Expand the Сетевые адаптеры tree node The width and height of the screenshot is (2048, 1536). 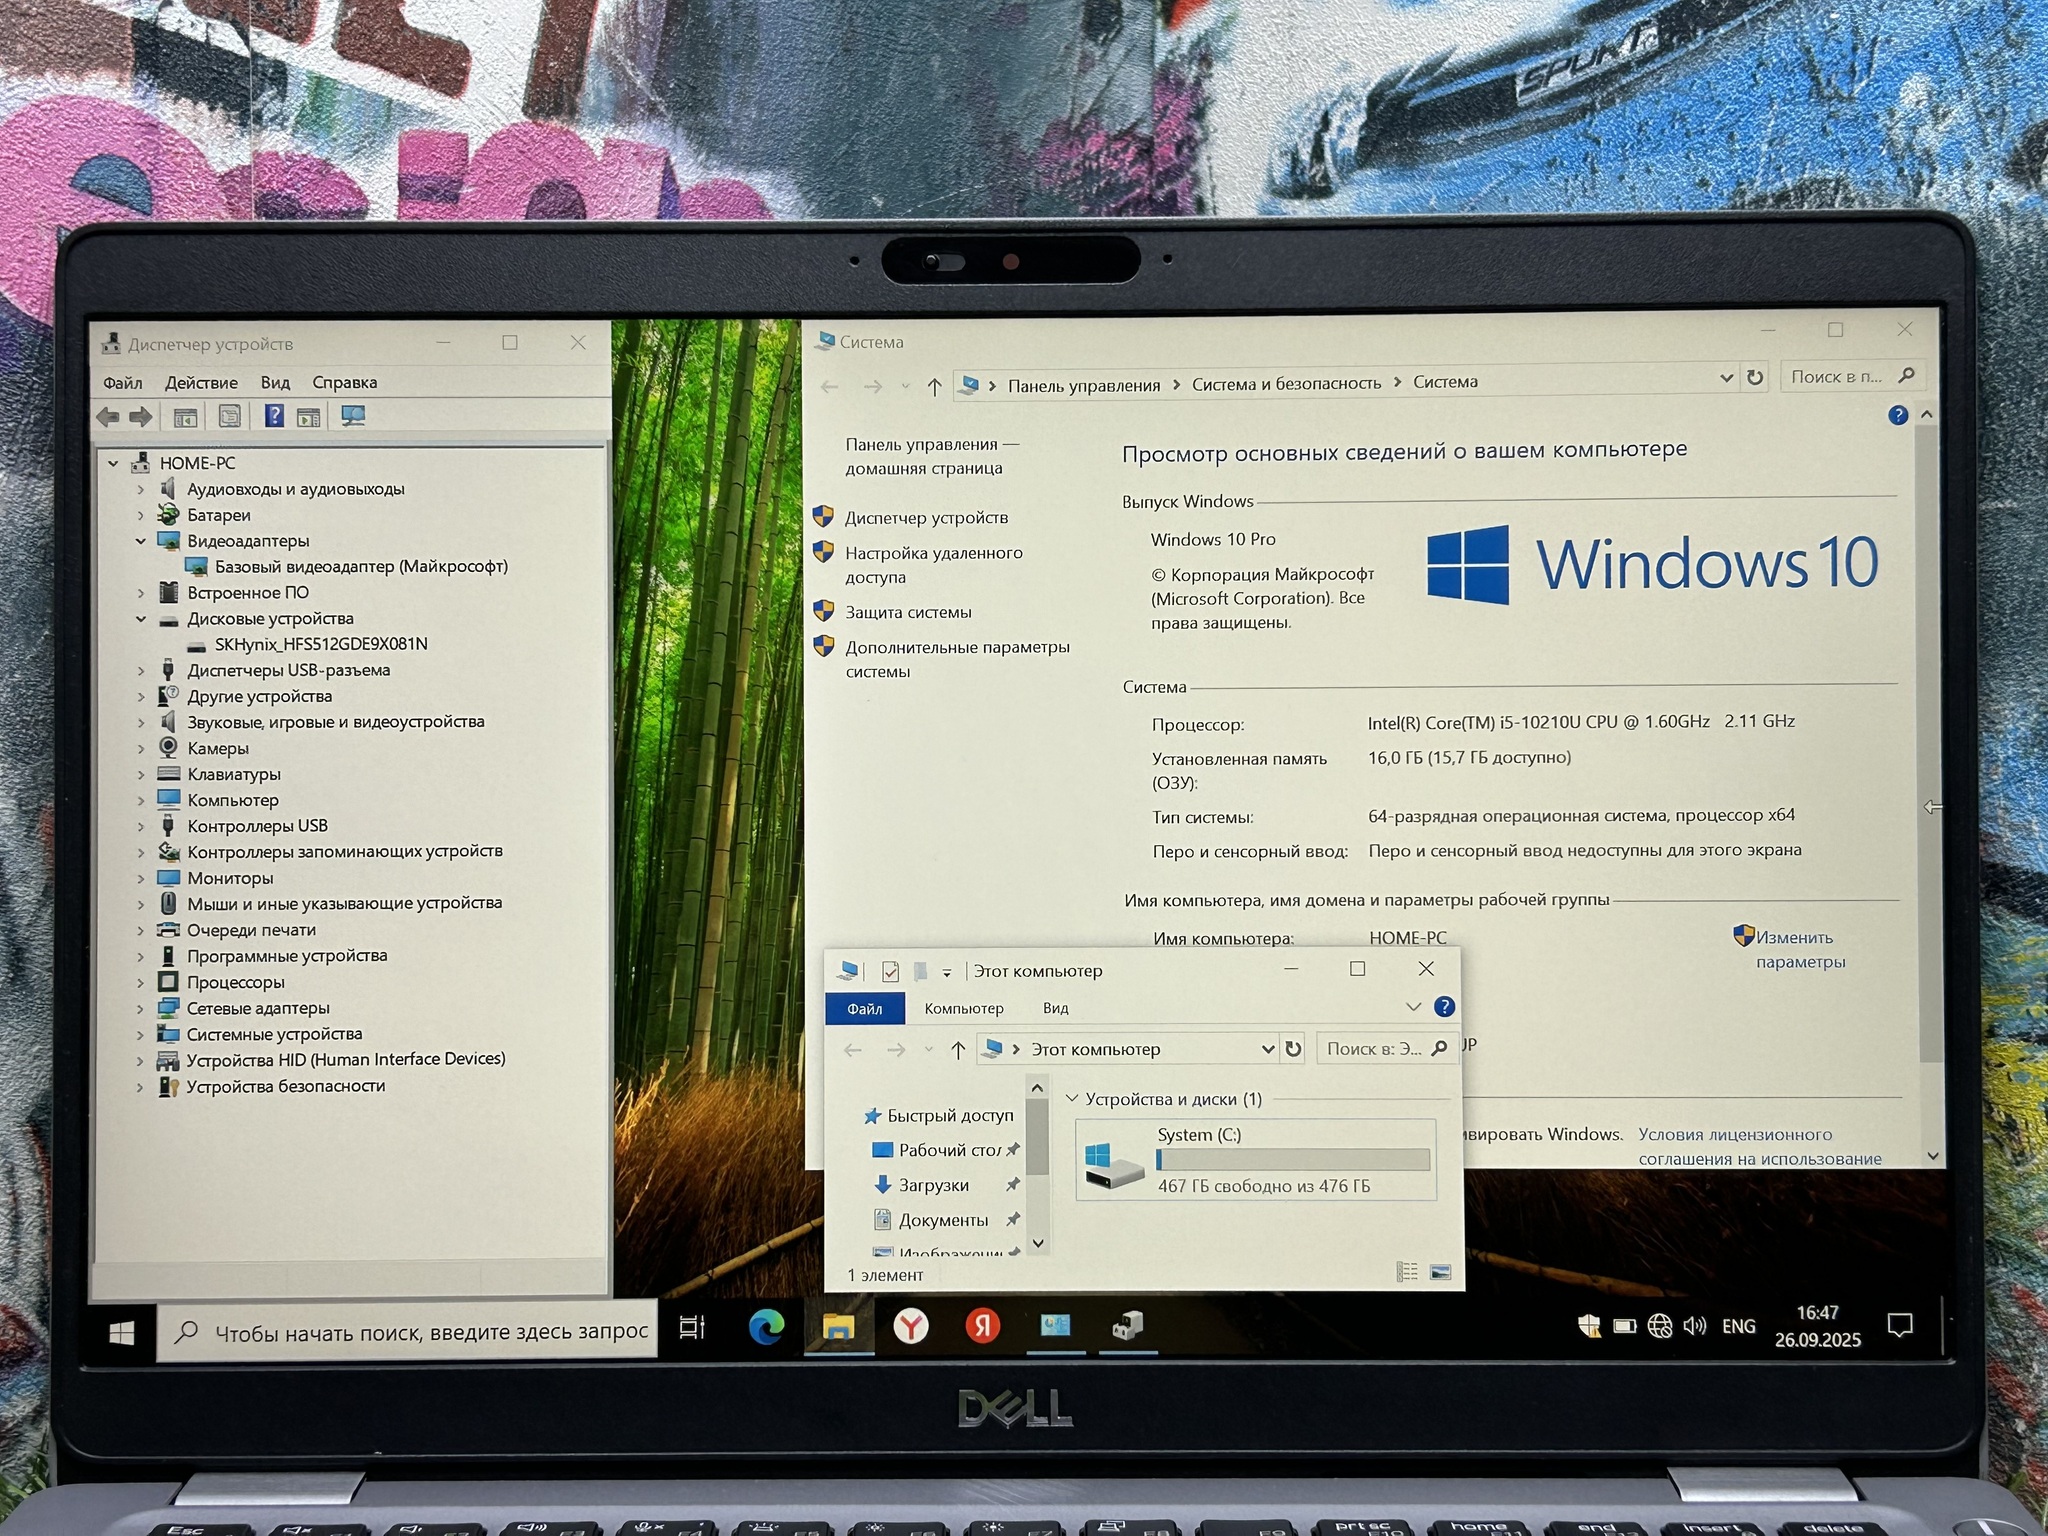[x=140, y=1009]
